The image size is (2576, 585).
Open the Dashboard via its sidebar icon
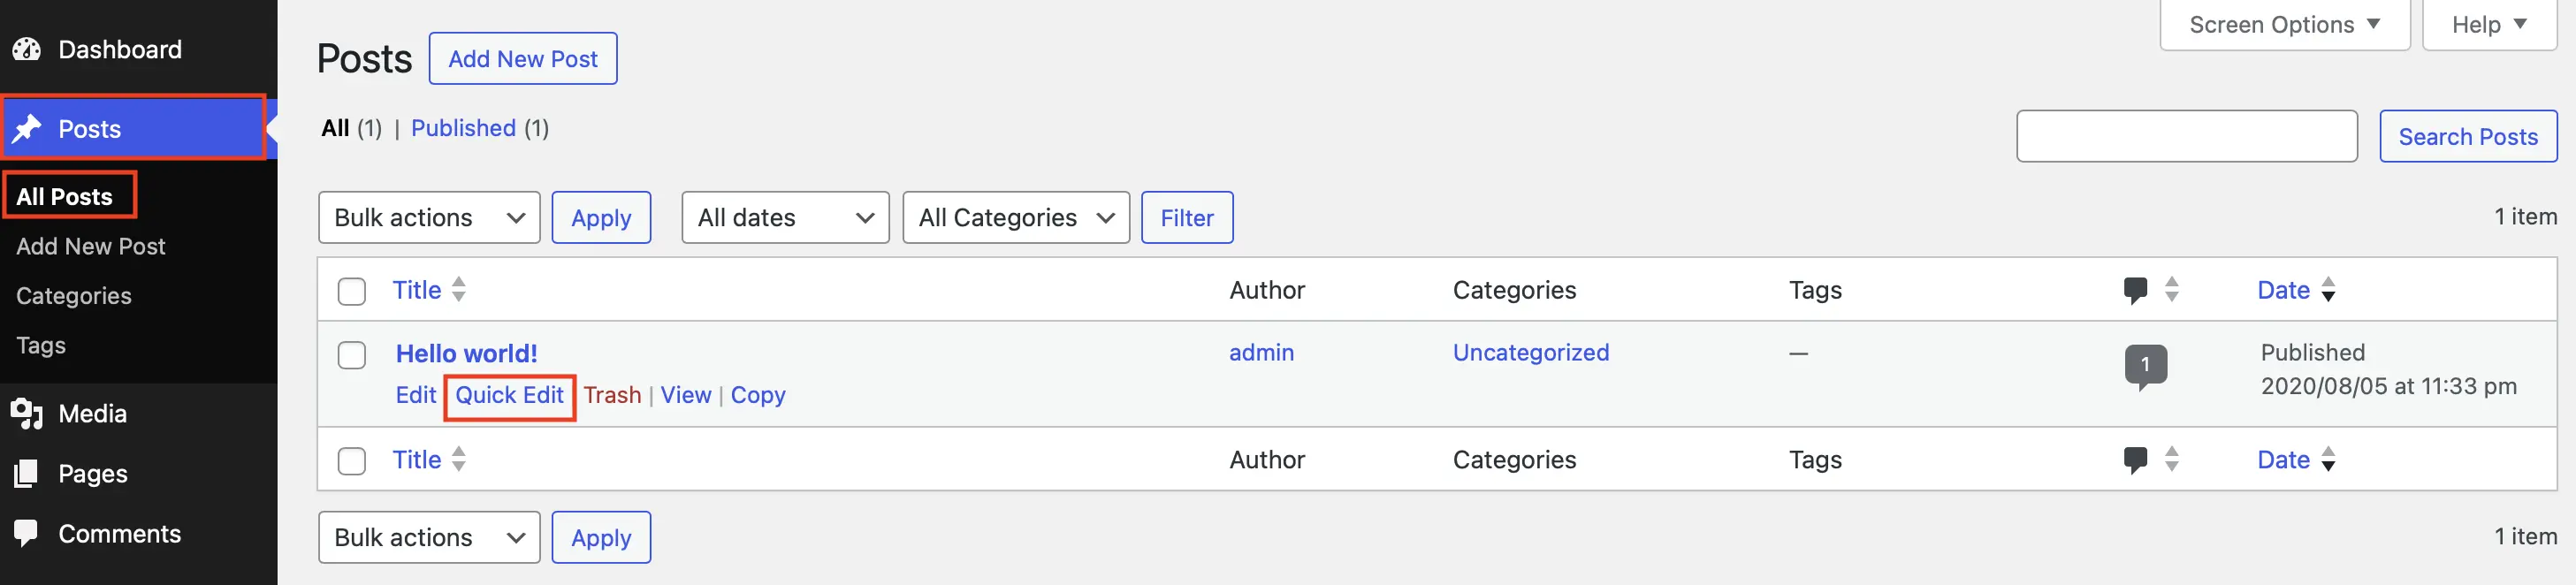(27, 49)
